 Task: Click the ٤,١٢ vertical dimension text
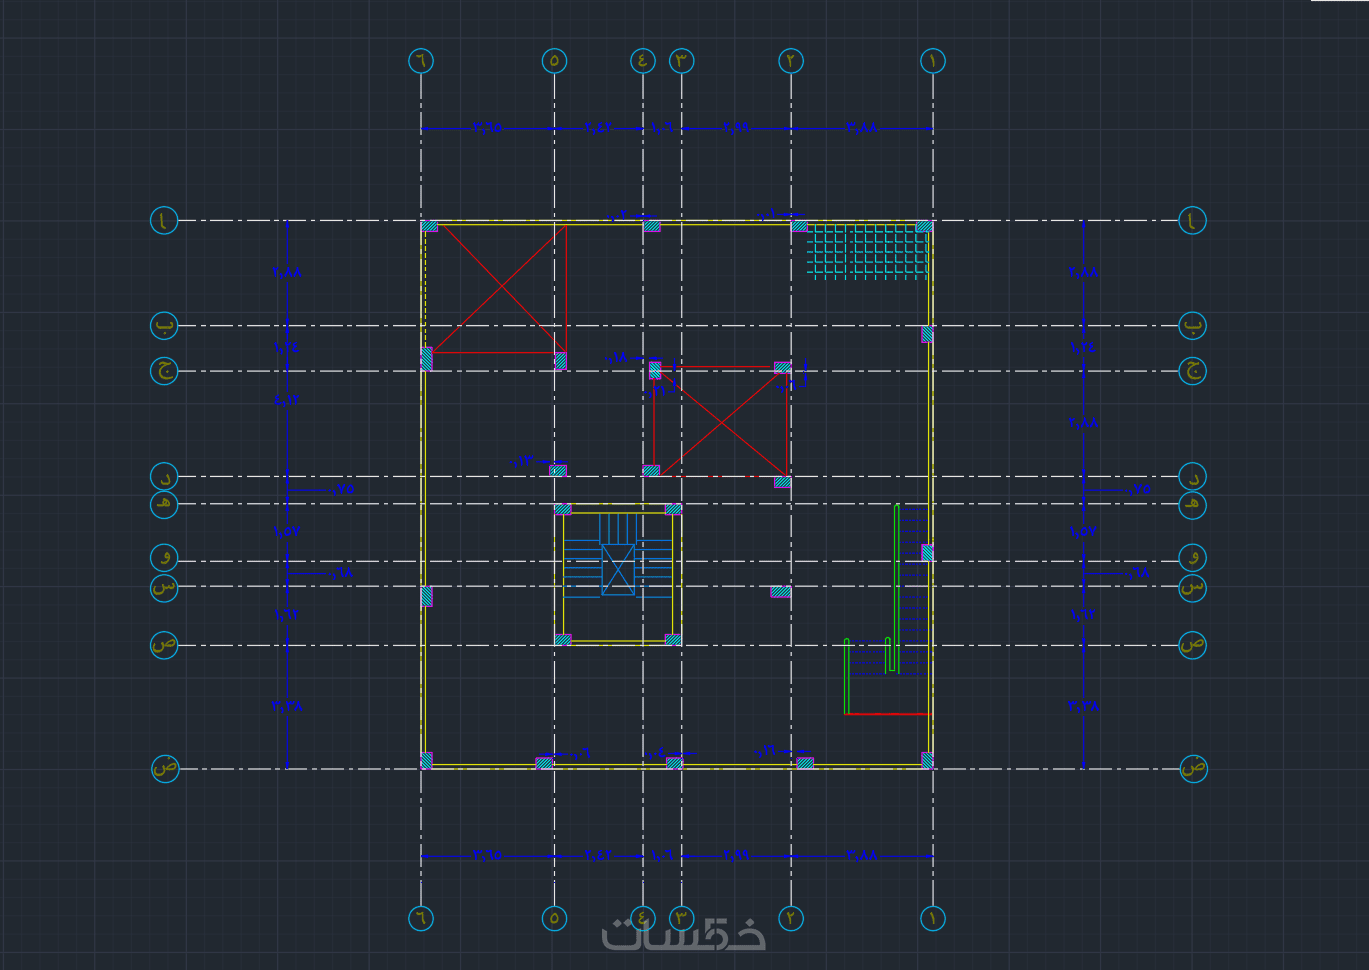[x=286, y=400]
